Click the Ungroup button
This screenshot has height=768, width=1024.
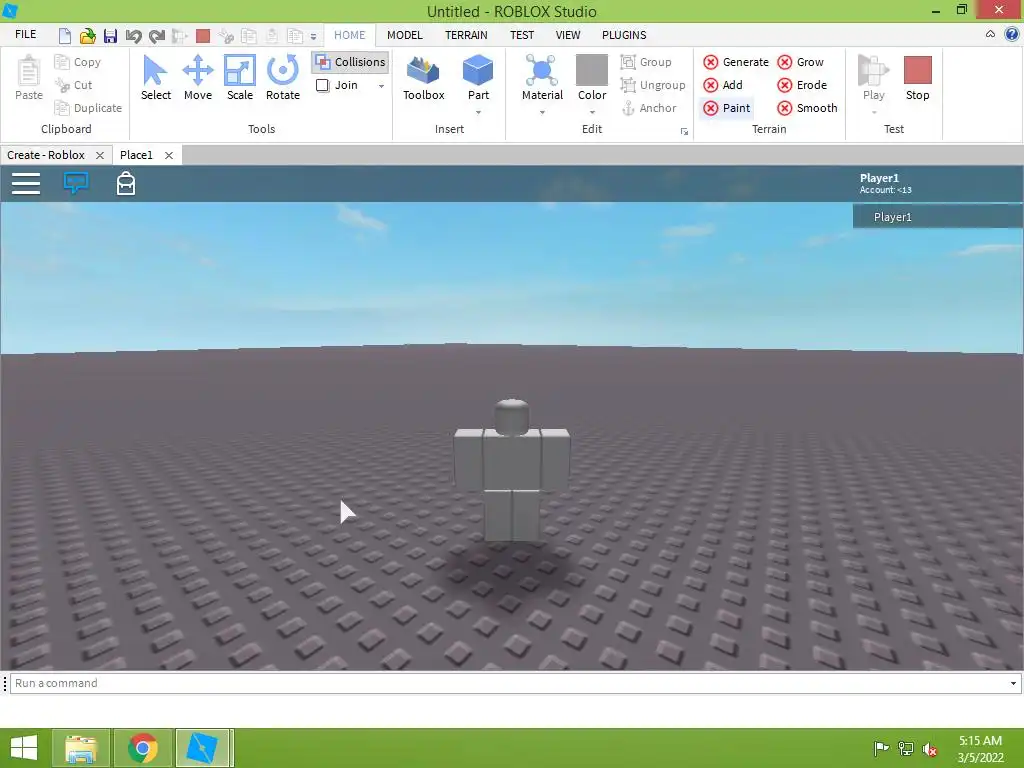point(652,85)
